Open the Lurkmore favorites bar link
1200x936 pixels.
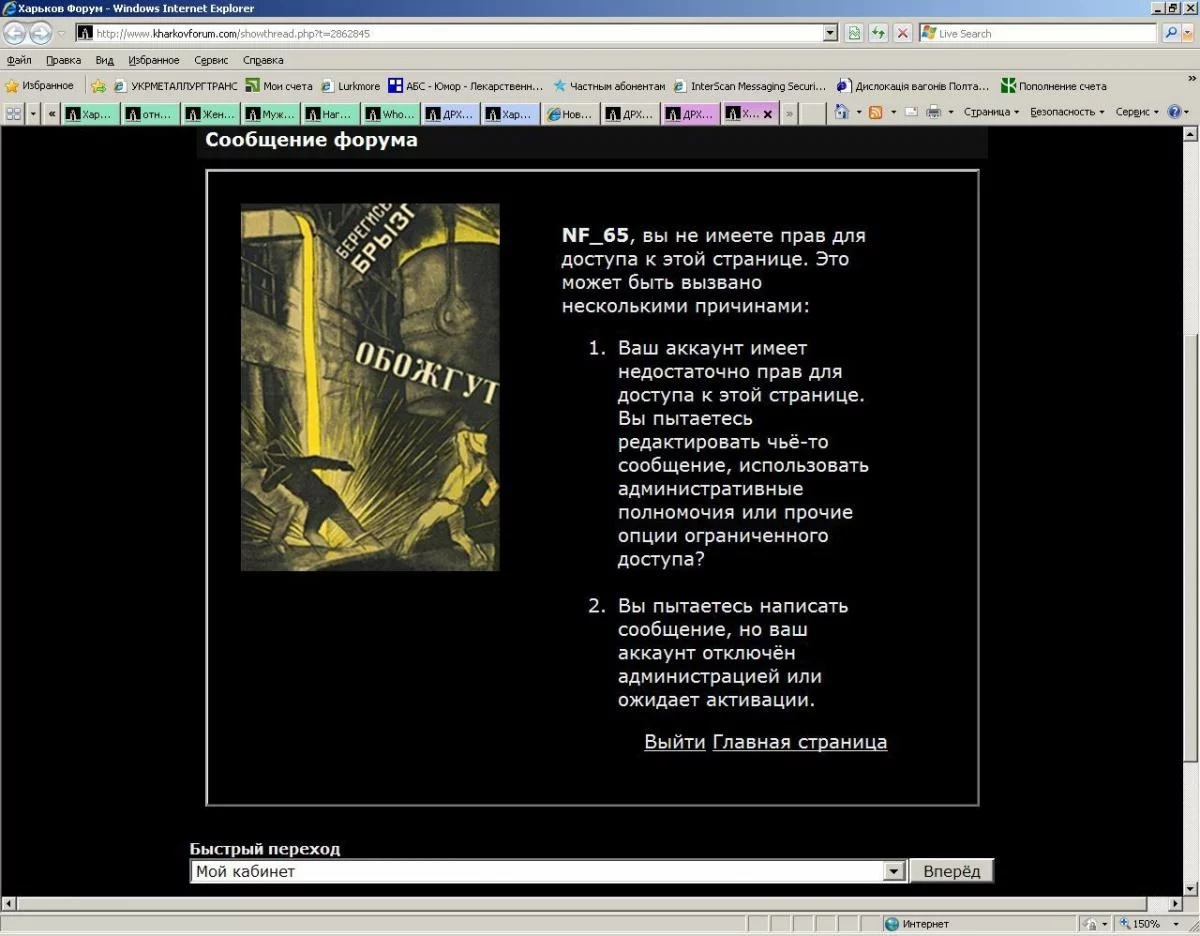click(x=351, y=86)
